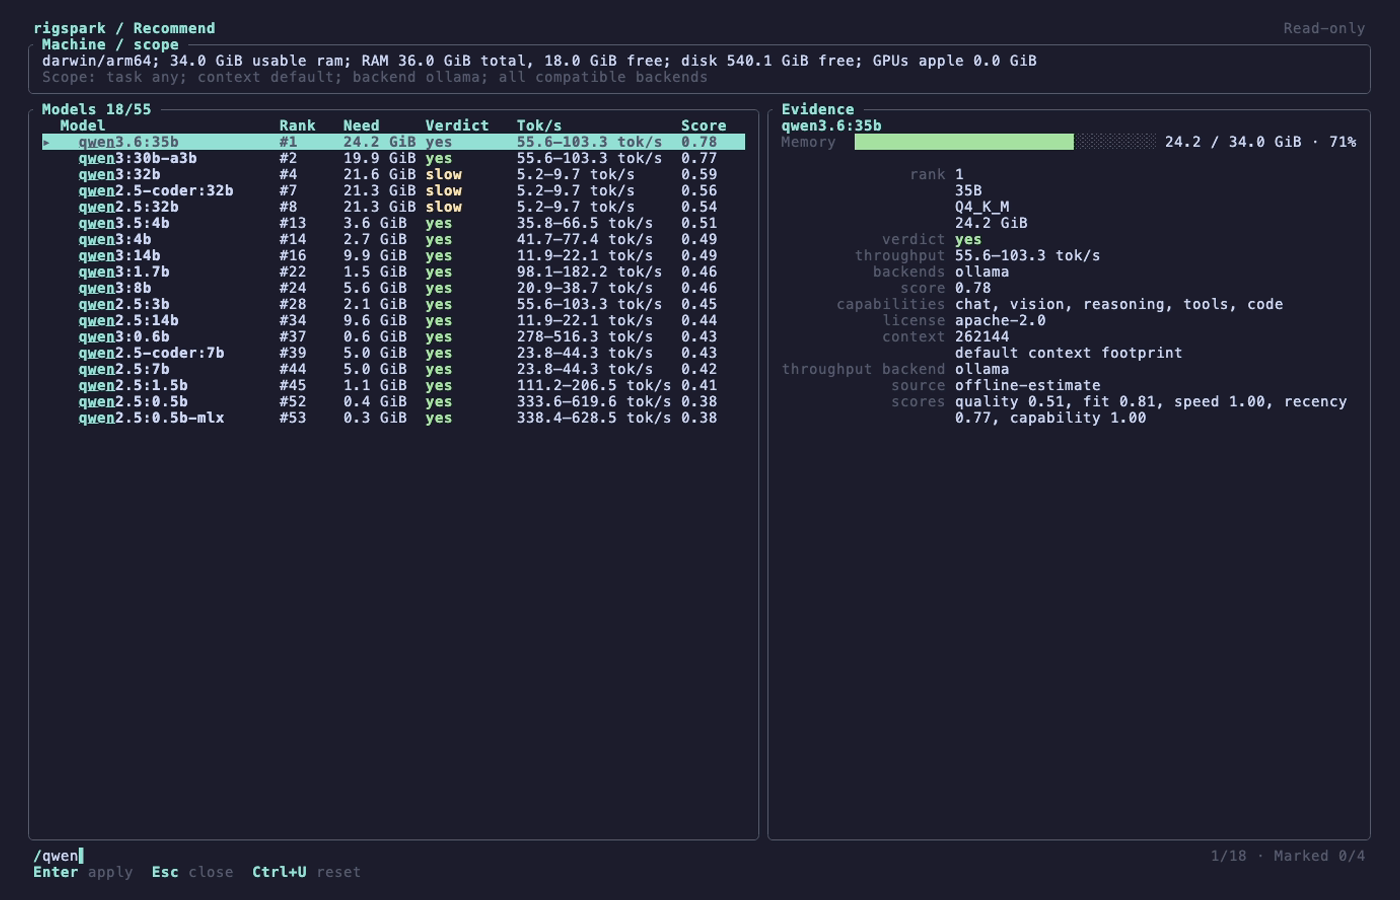This screenshot has height=900, width=1400.
Task: Select the qwen3.5:4b model row
Action: 393,223
